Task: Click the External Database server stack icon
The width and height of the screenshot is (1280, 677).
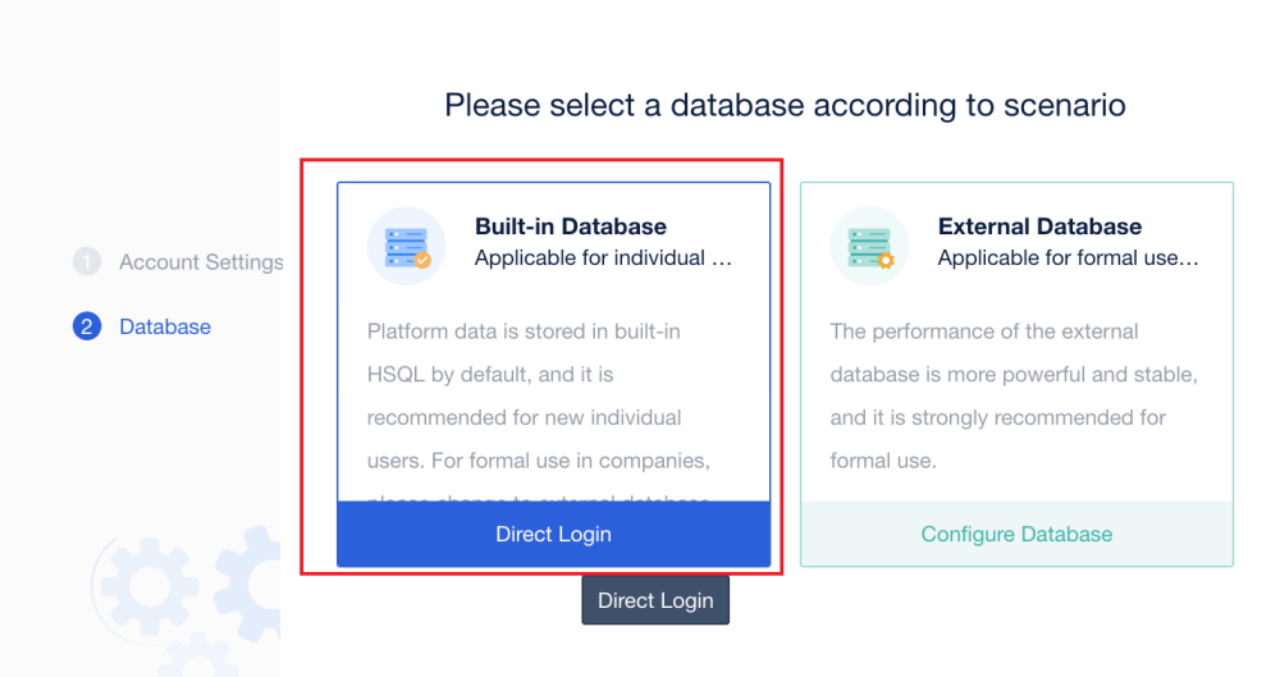Action: click(x=869, y=243)
